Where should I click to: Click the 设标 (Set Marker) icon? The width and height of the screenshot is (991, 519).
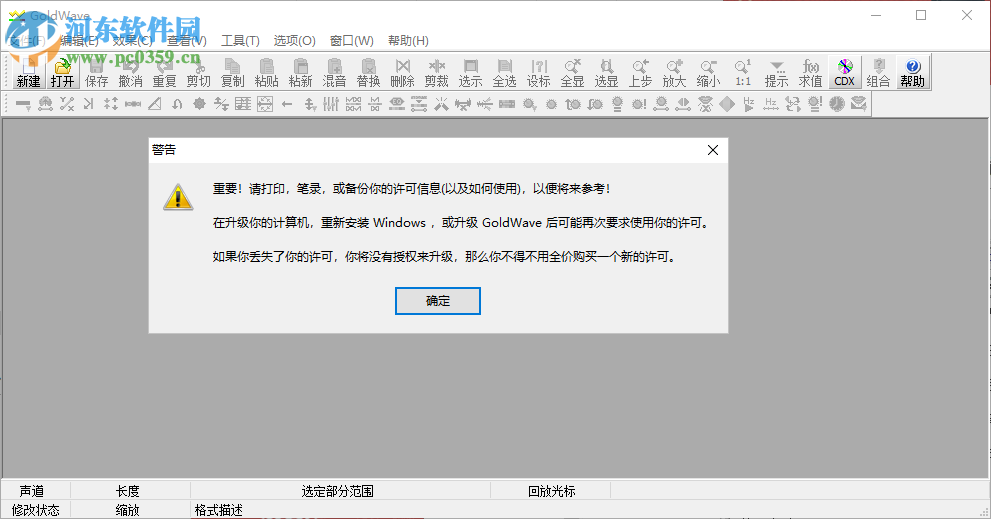(x=538, y=72)
